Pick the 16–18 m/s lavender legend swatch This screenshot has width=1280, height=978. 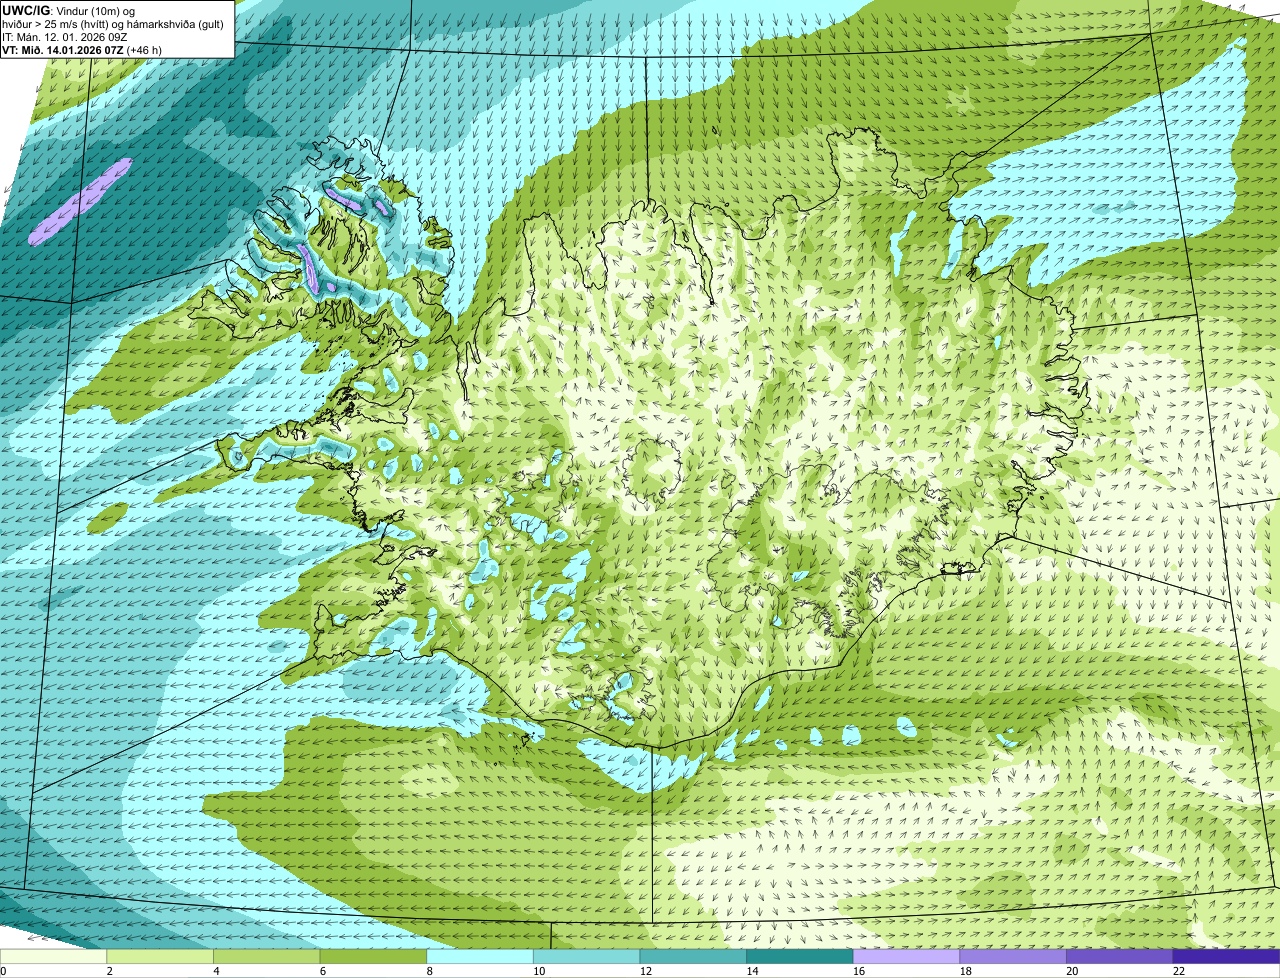click(x=906, y=956)
